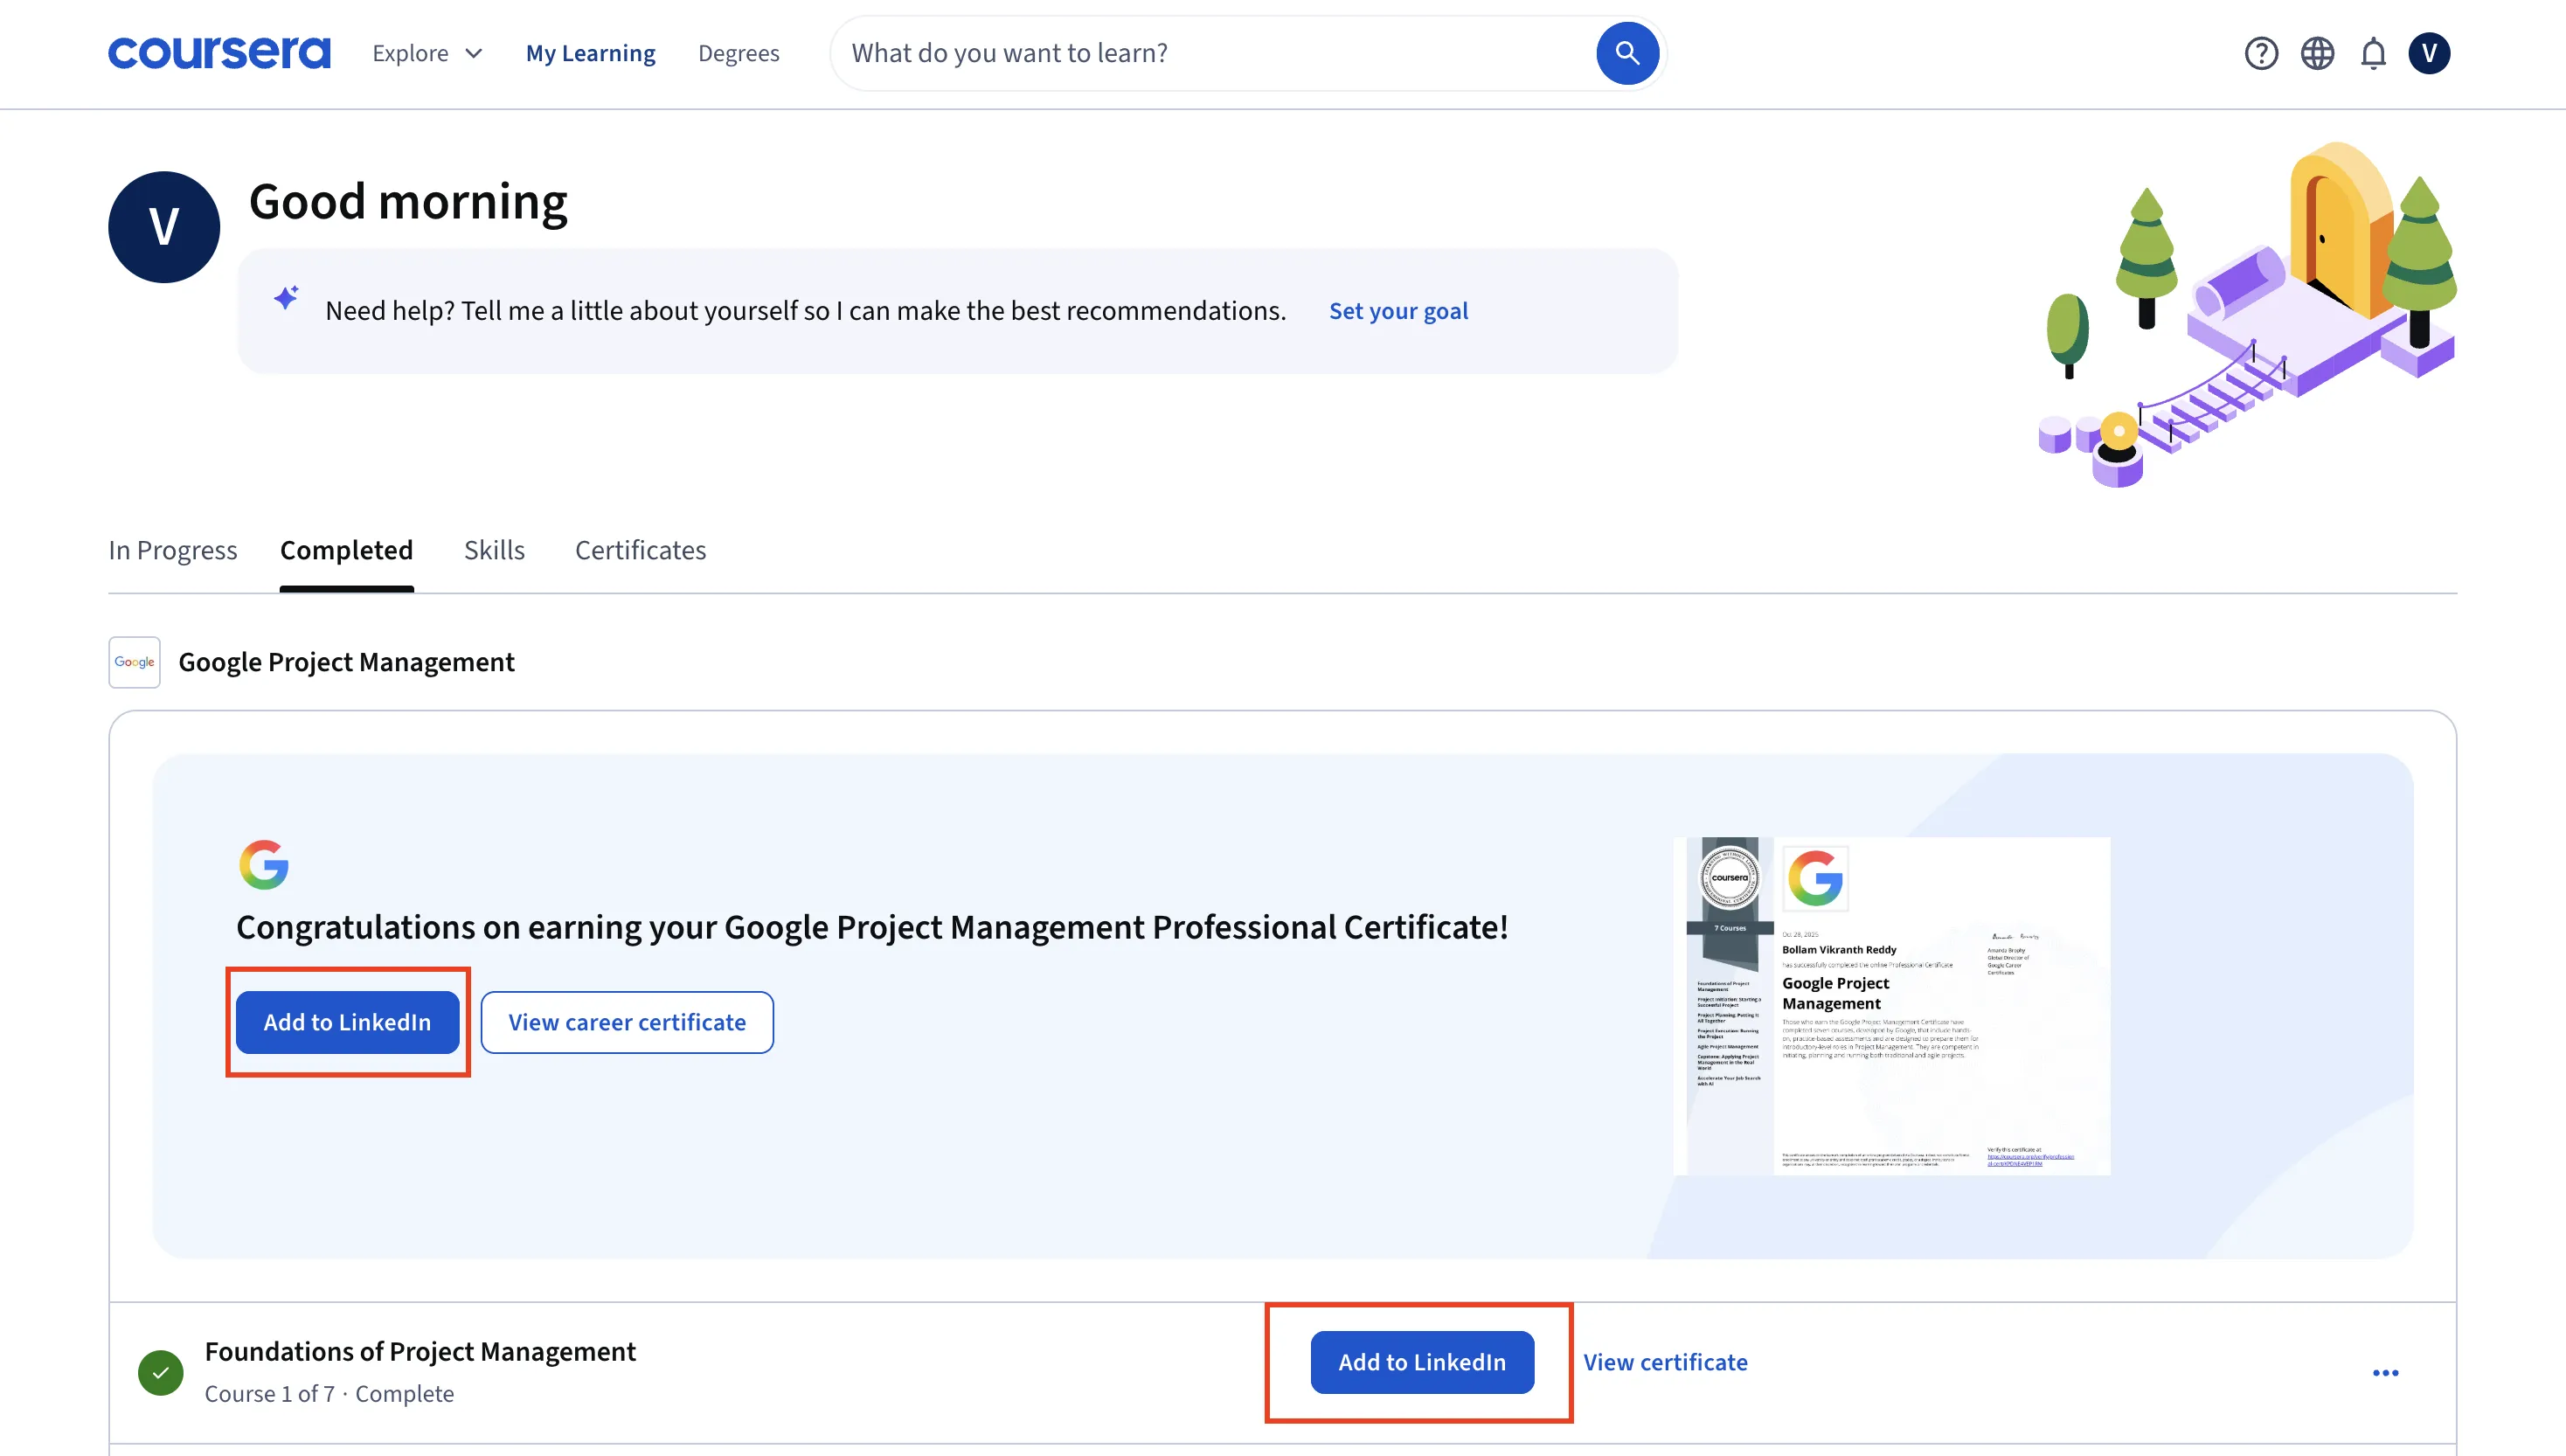Go to My Learning
Screen dimensions: 2566x1456
click(x=590, y=53)
